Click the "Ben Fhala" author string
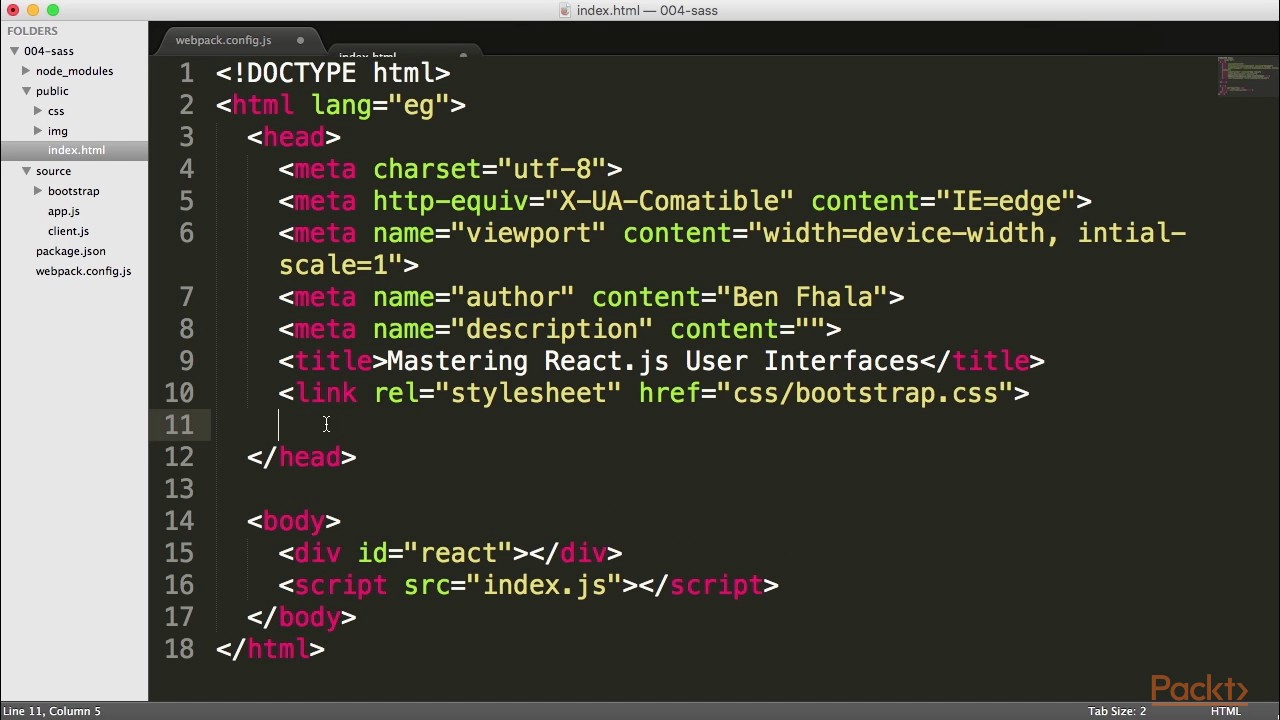This screenshot has height=720, width=1280. point(803,297)
